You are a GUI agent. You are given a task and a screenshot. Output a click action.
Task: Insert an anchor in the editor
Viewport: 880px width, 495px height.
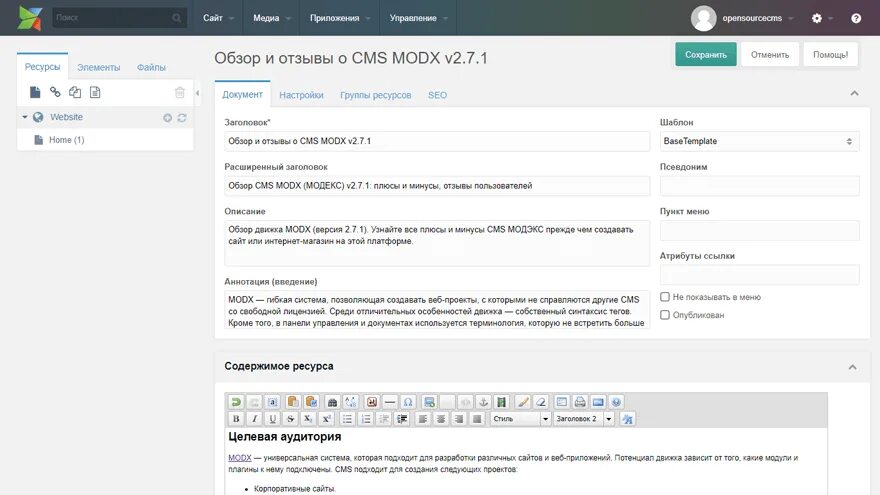pyautogui.click(x=483, y=402)
